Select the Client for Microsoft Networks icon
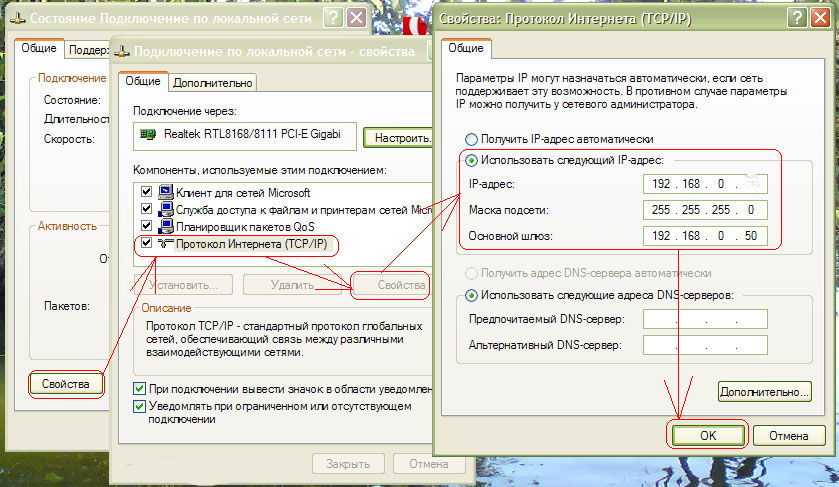This screenshot has width=839, height=487. [166, 192]
